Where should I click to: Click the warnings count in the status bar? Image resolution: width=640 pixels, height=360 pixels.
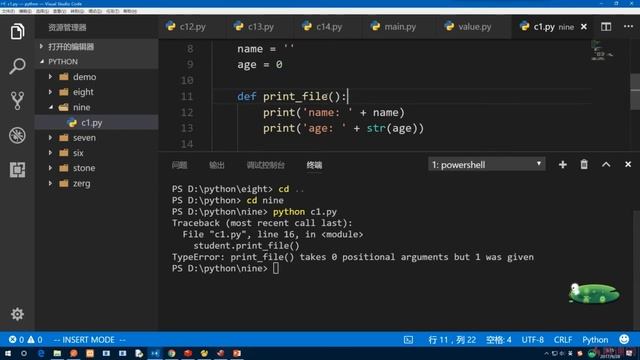click(35, 340)
